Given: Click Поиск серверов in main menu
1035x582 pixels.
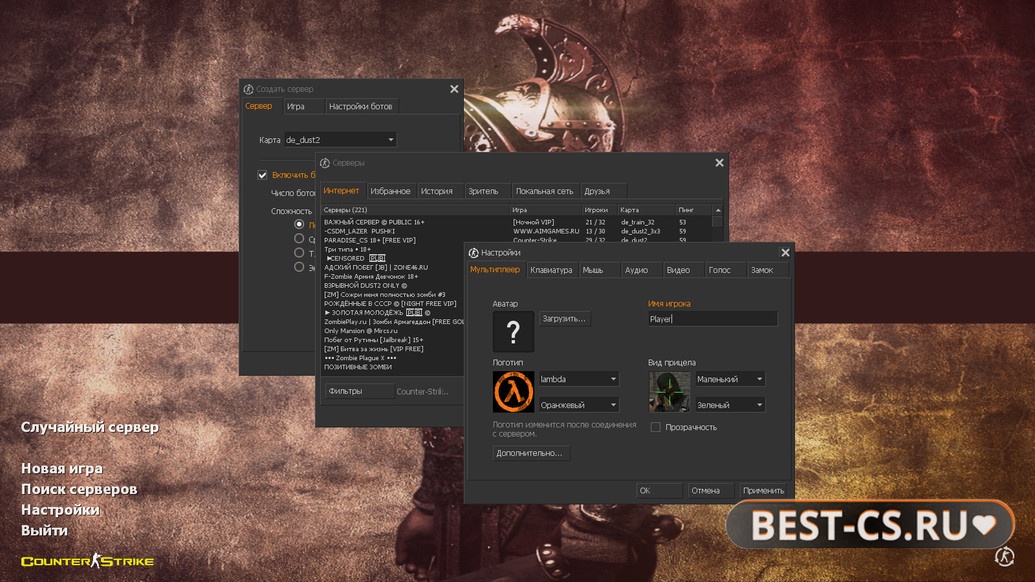Looking at the screenshot, I should [79, 489].
